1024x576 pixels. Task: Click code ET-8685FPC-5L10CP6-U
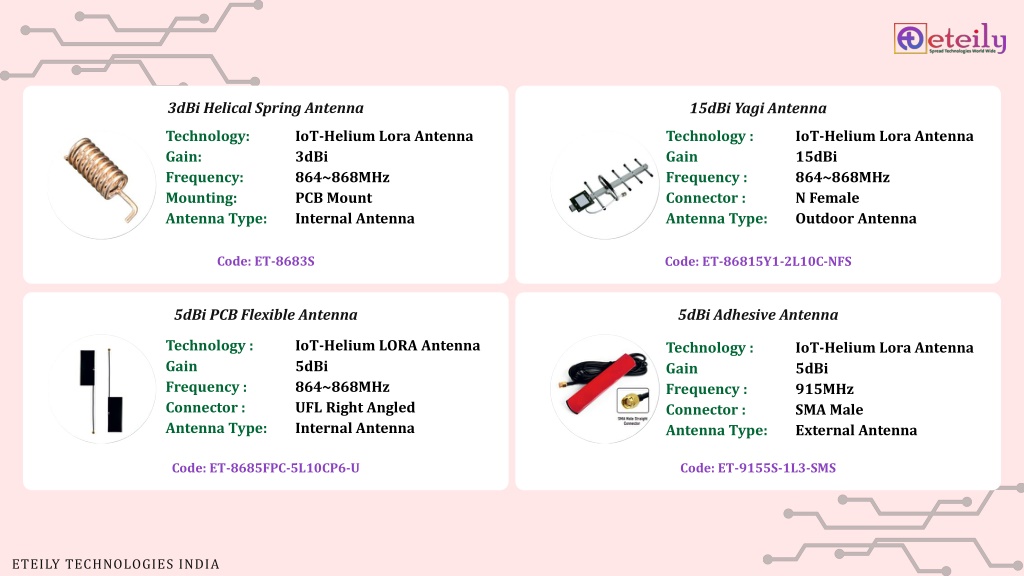tap(265, 468)
